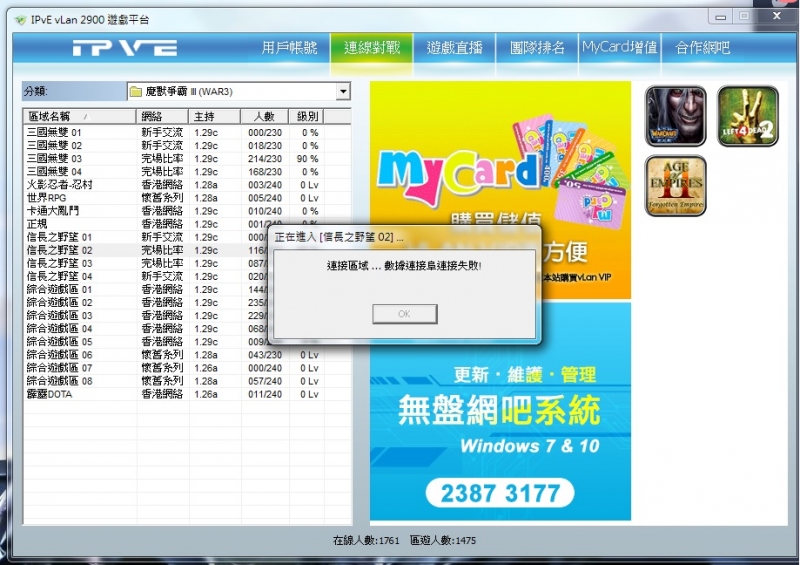Open the 用戶帳號 tab

(289, 48)
